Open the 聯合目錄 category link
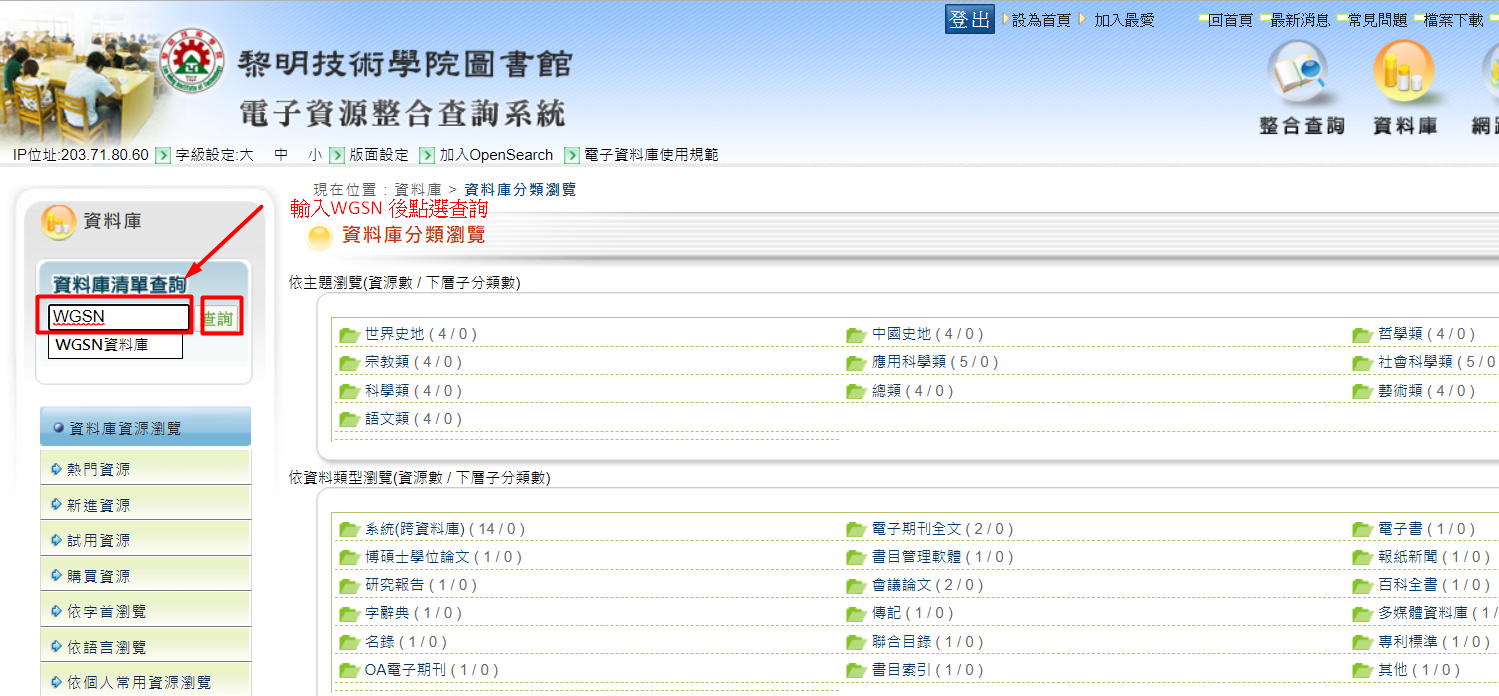Viewport: 1499px width, 696px height. pyautogui.click(x=902, y=642)
